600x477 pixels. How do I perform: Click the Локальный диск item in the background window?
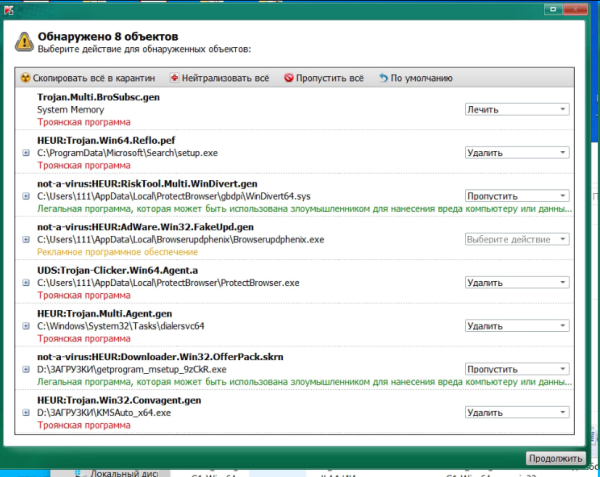pos(124,474)
